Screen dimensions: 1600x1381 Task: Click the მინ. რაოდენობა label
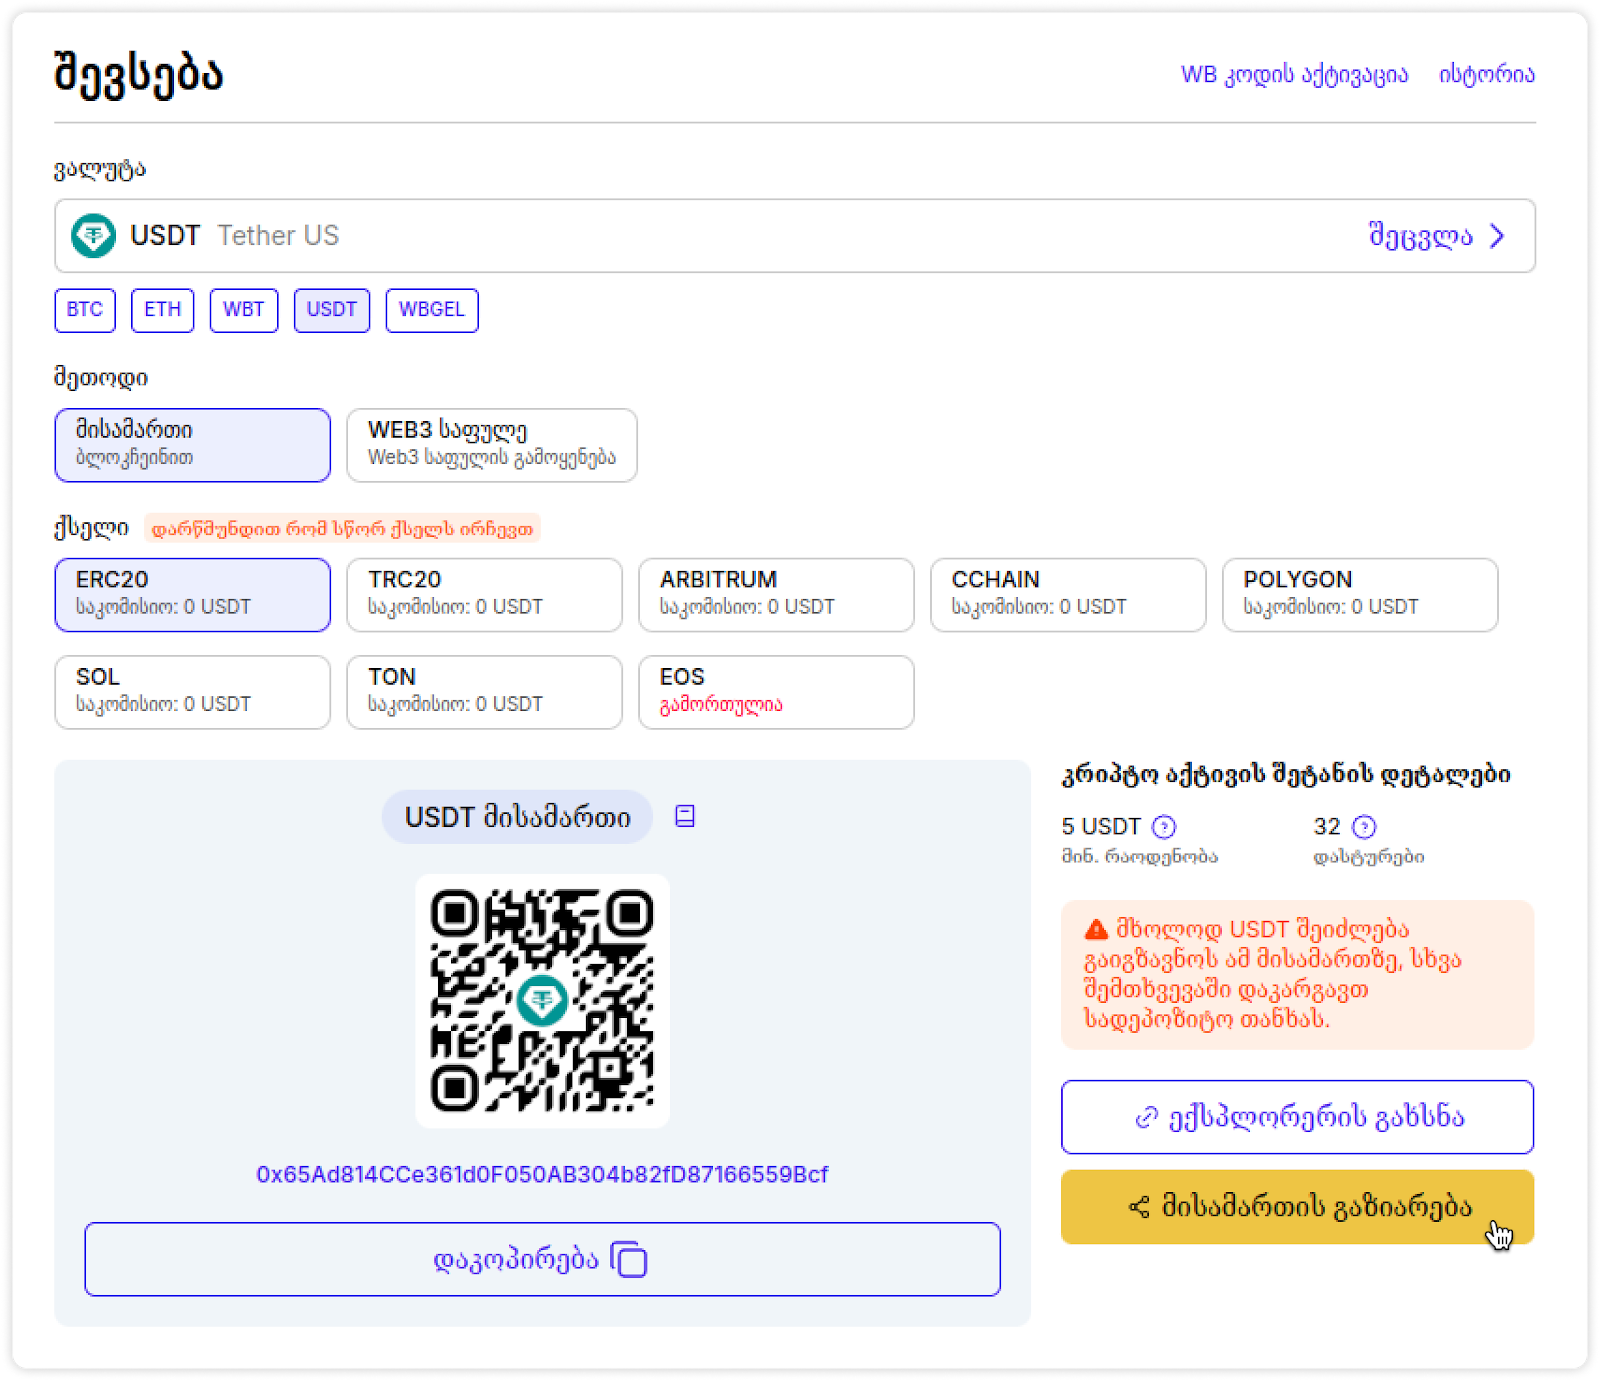[1140, 857]
